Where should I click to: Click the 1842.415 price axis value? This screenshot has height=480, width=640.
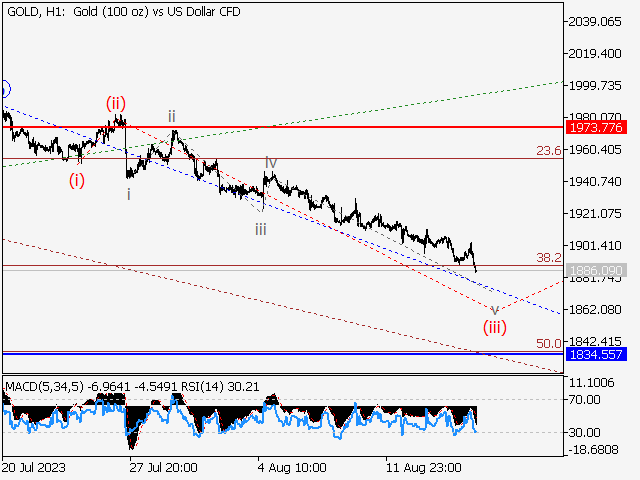(x=595, y=341)
